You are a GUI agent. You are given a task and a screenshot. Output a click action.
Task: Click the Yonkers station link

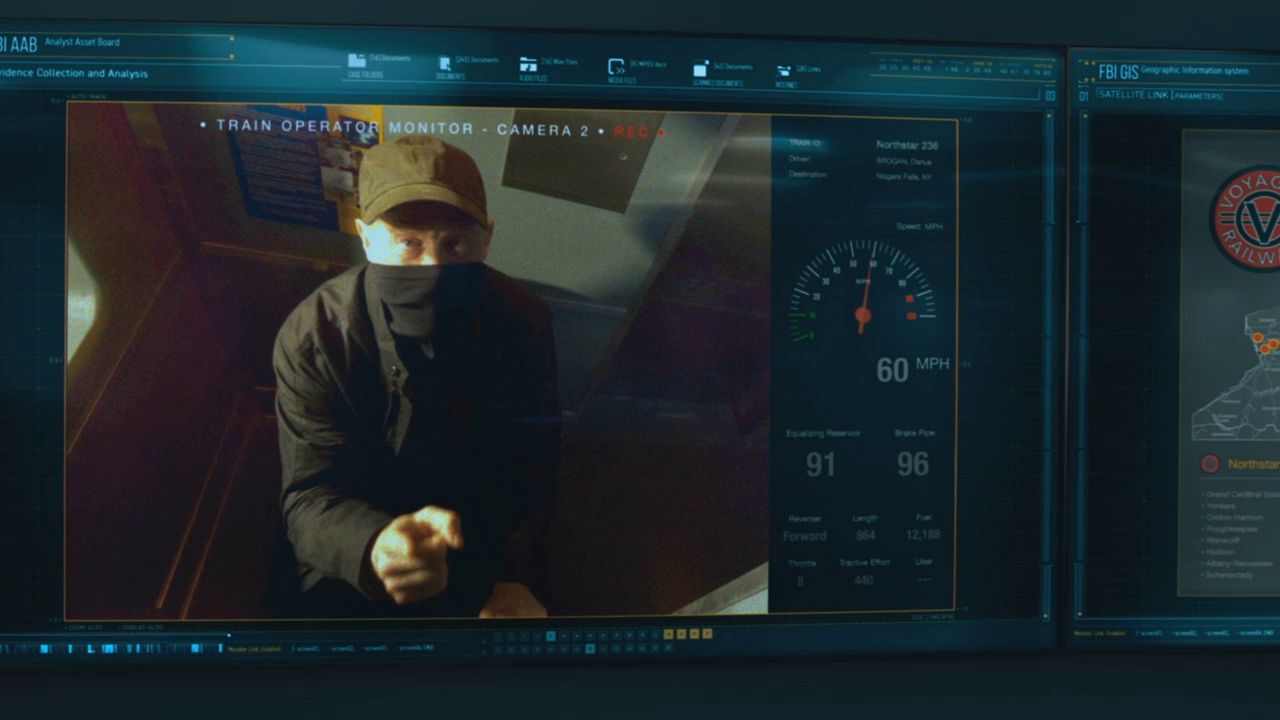coord(1220,506)
